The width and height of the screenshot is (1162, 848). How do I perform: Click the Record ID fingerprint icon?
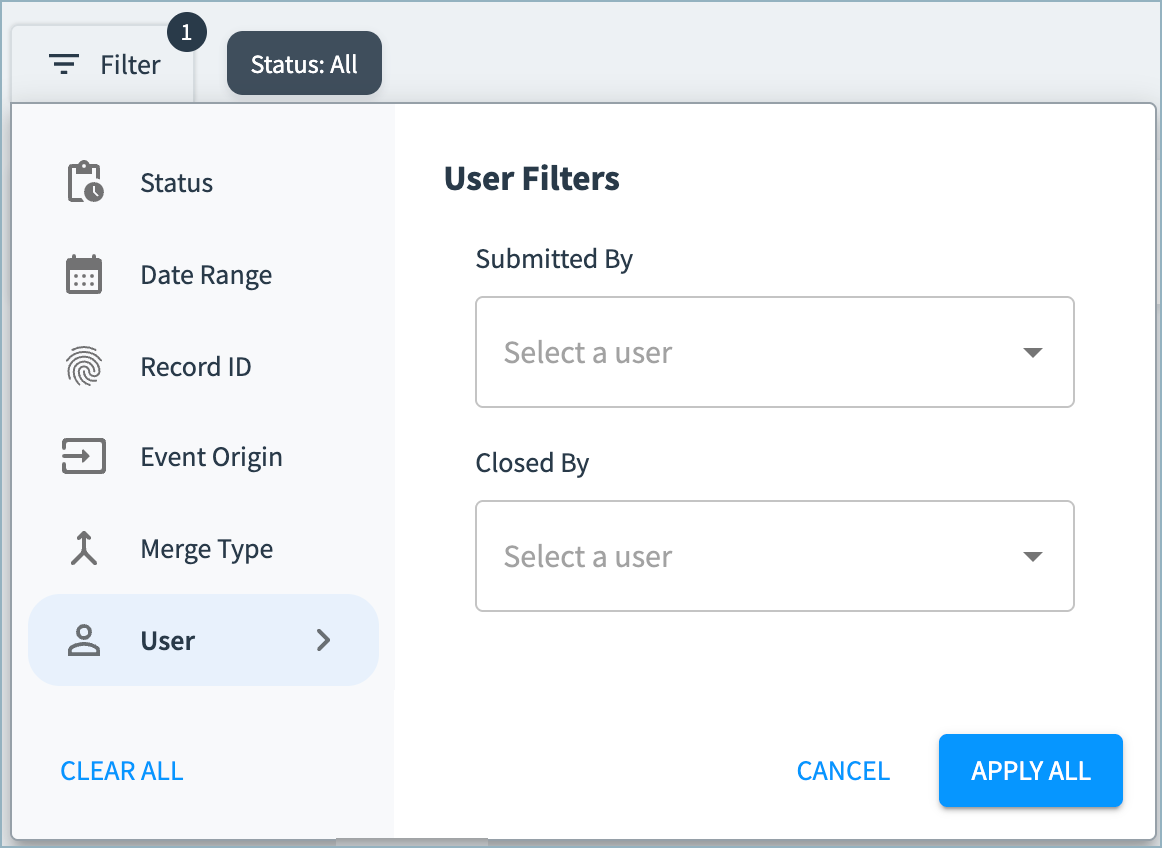[84, 367]
